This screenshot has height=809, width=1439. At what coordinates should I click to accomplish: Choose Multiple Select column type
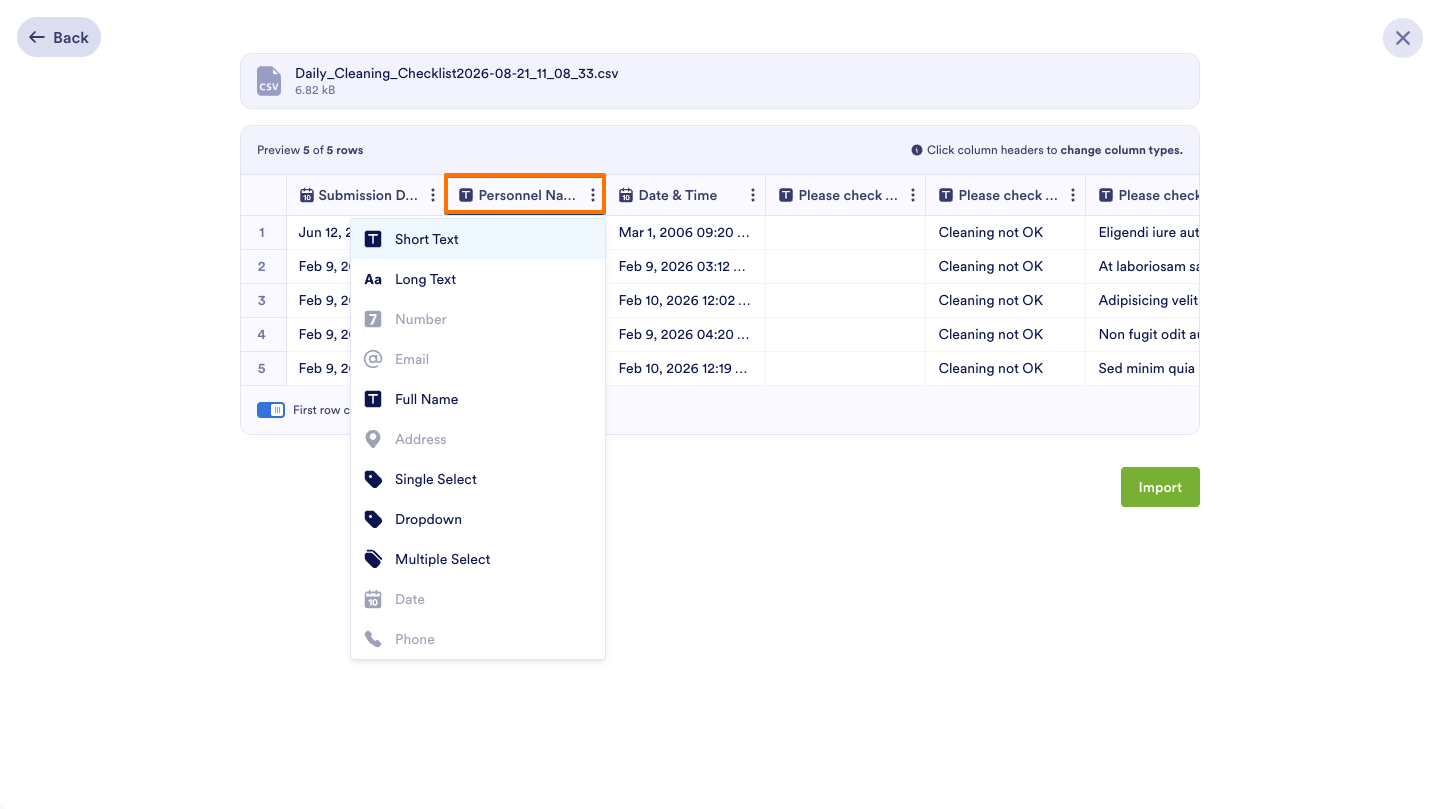[478, 559]
